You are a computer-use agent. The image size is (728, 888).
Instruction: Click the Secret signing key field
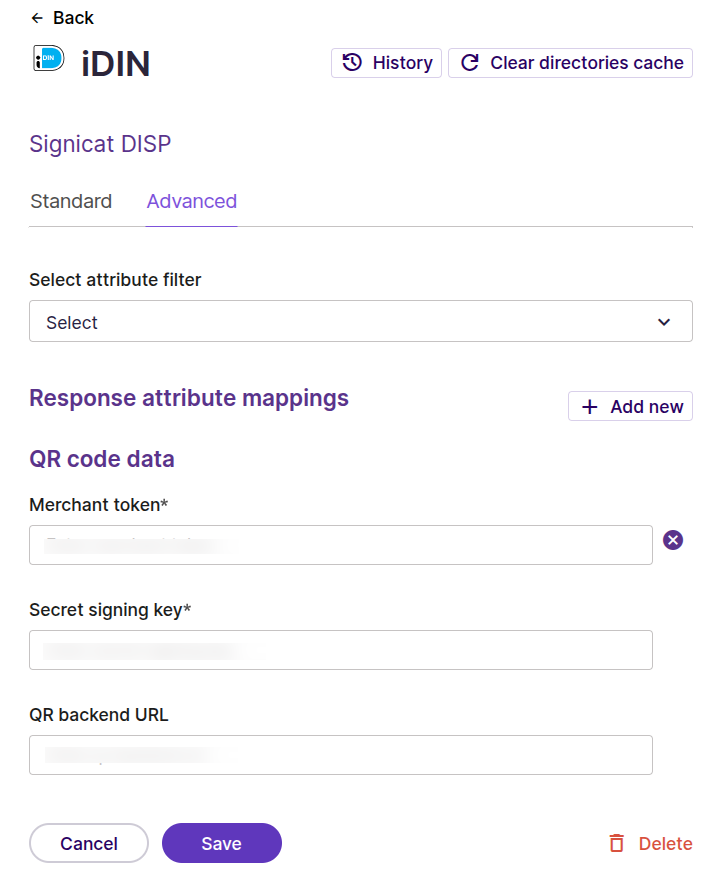tap(340, 650)
